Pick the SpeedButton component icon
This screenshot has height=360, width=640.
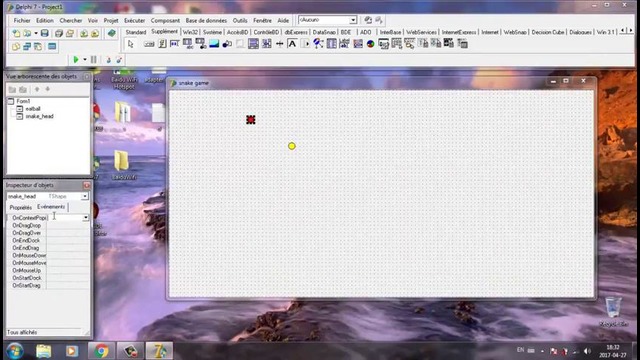click(x=162, y=44)
